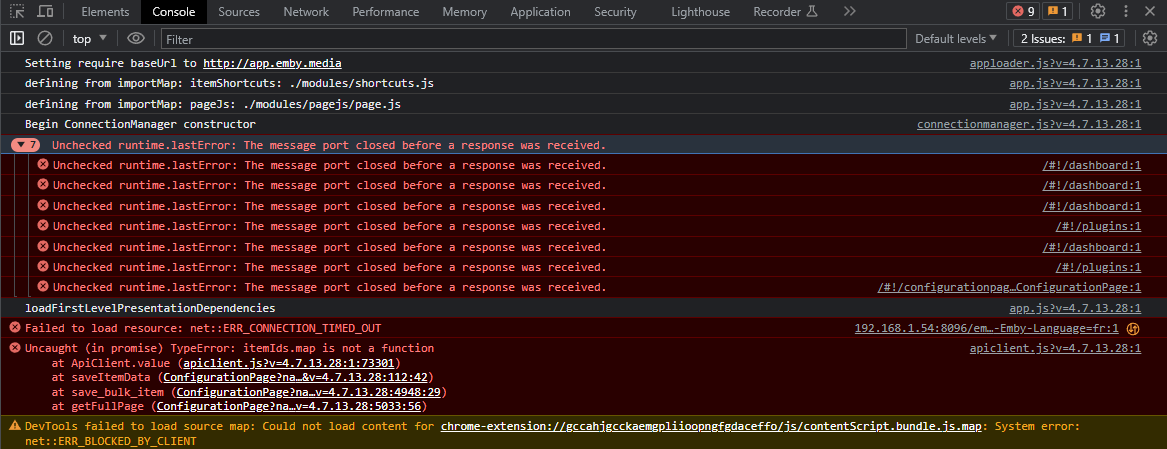Click the red error count badge
This screenshot has width=1167, height=449.
[1023, 12]
